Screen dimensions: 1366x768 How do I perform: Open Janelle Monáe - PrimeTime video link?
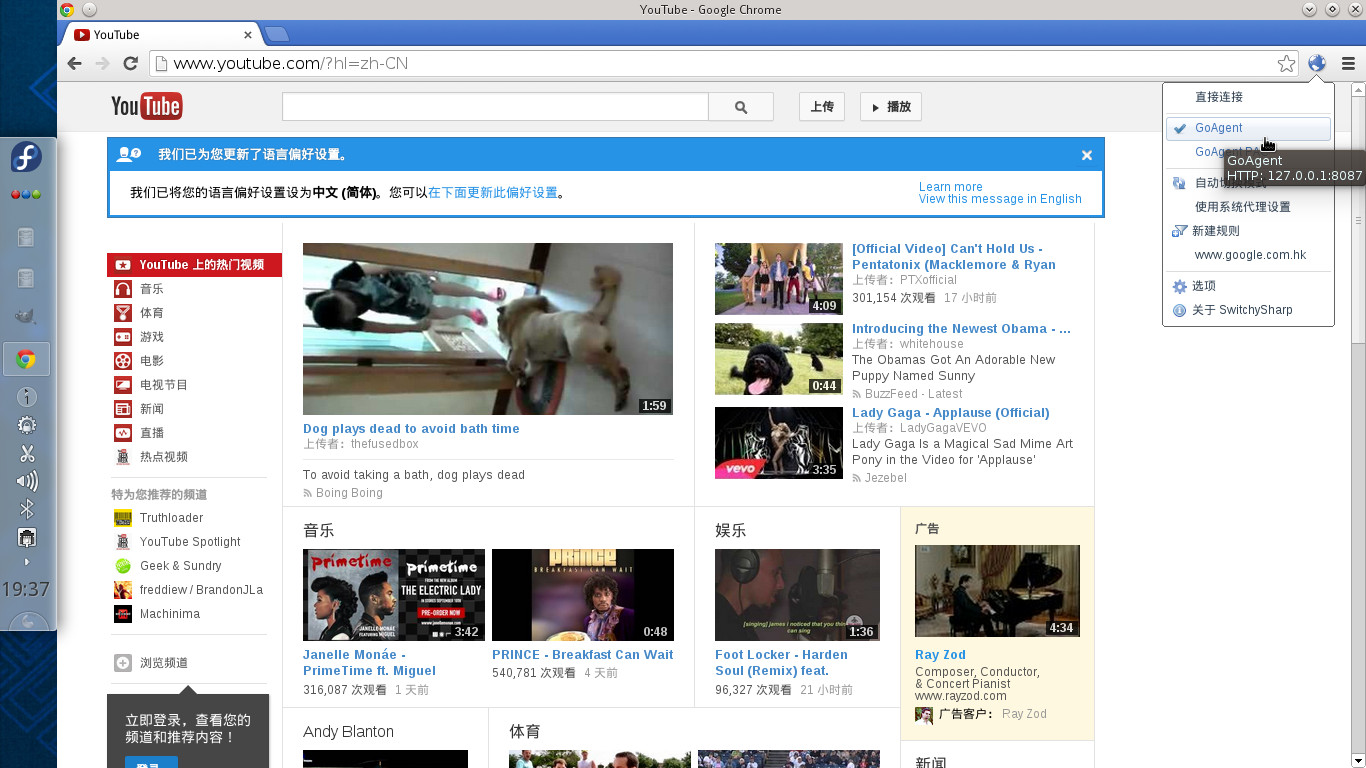tap(369, 663)
